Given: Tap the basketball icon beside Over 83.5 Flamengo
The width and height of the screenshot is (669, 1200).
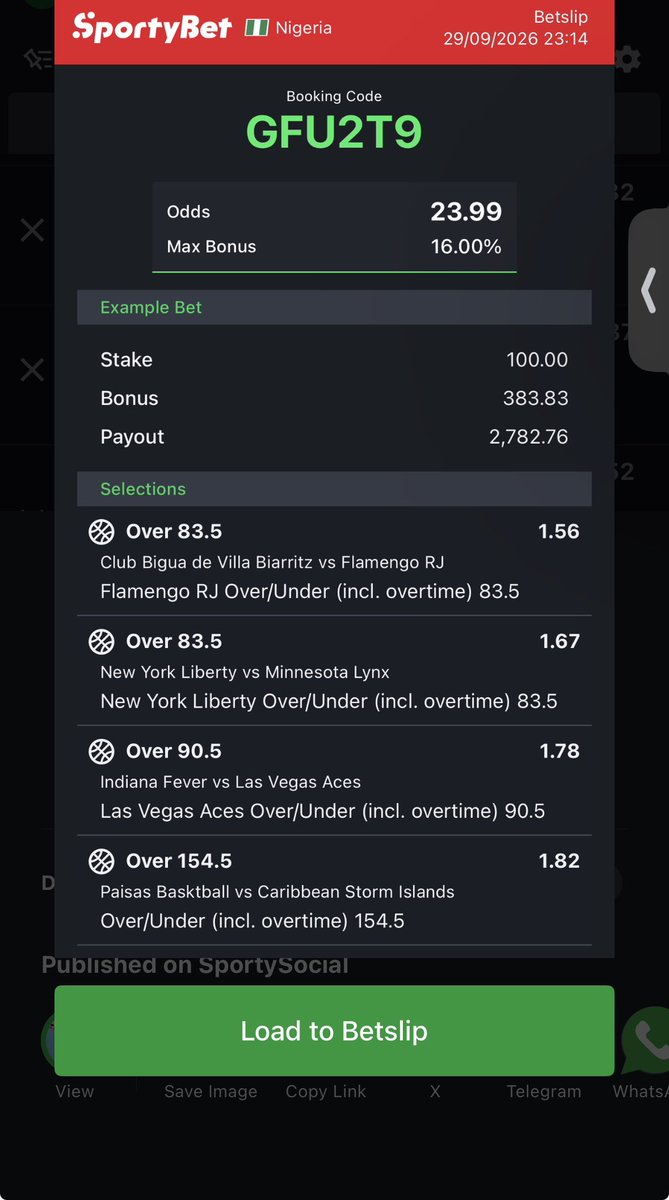Looking at the screenshot, I should pos(101,531).
